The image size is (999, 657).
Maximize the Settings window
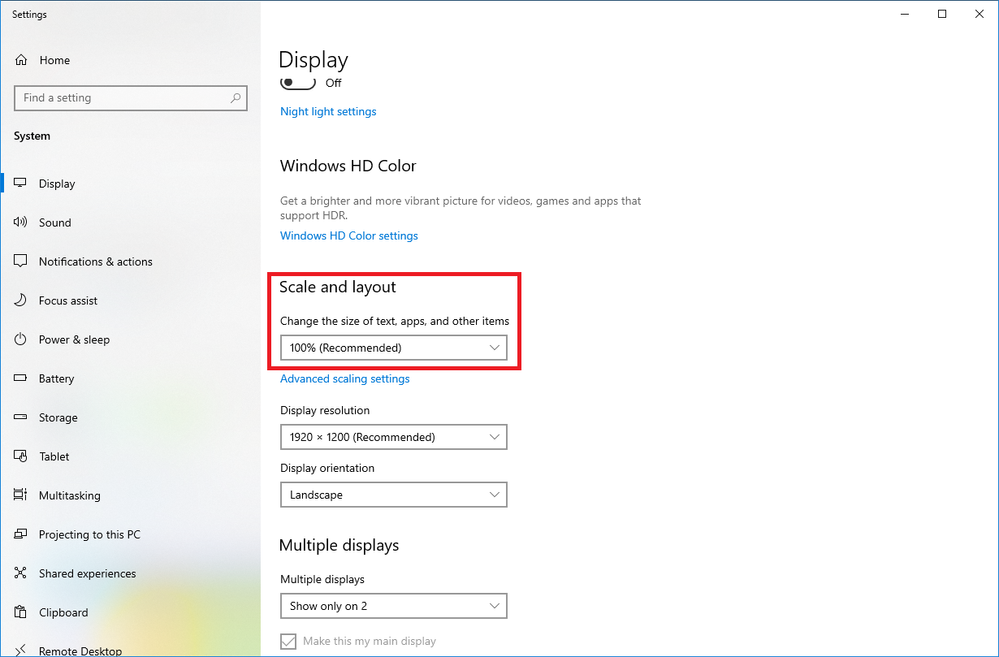point(942,14)
